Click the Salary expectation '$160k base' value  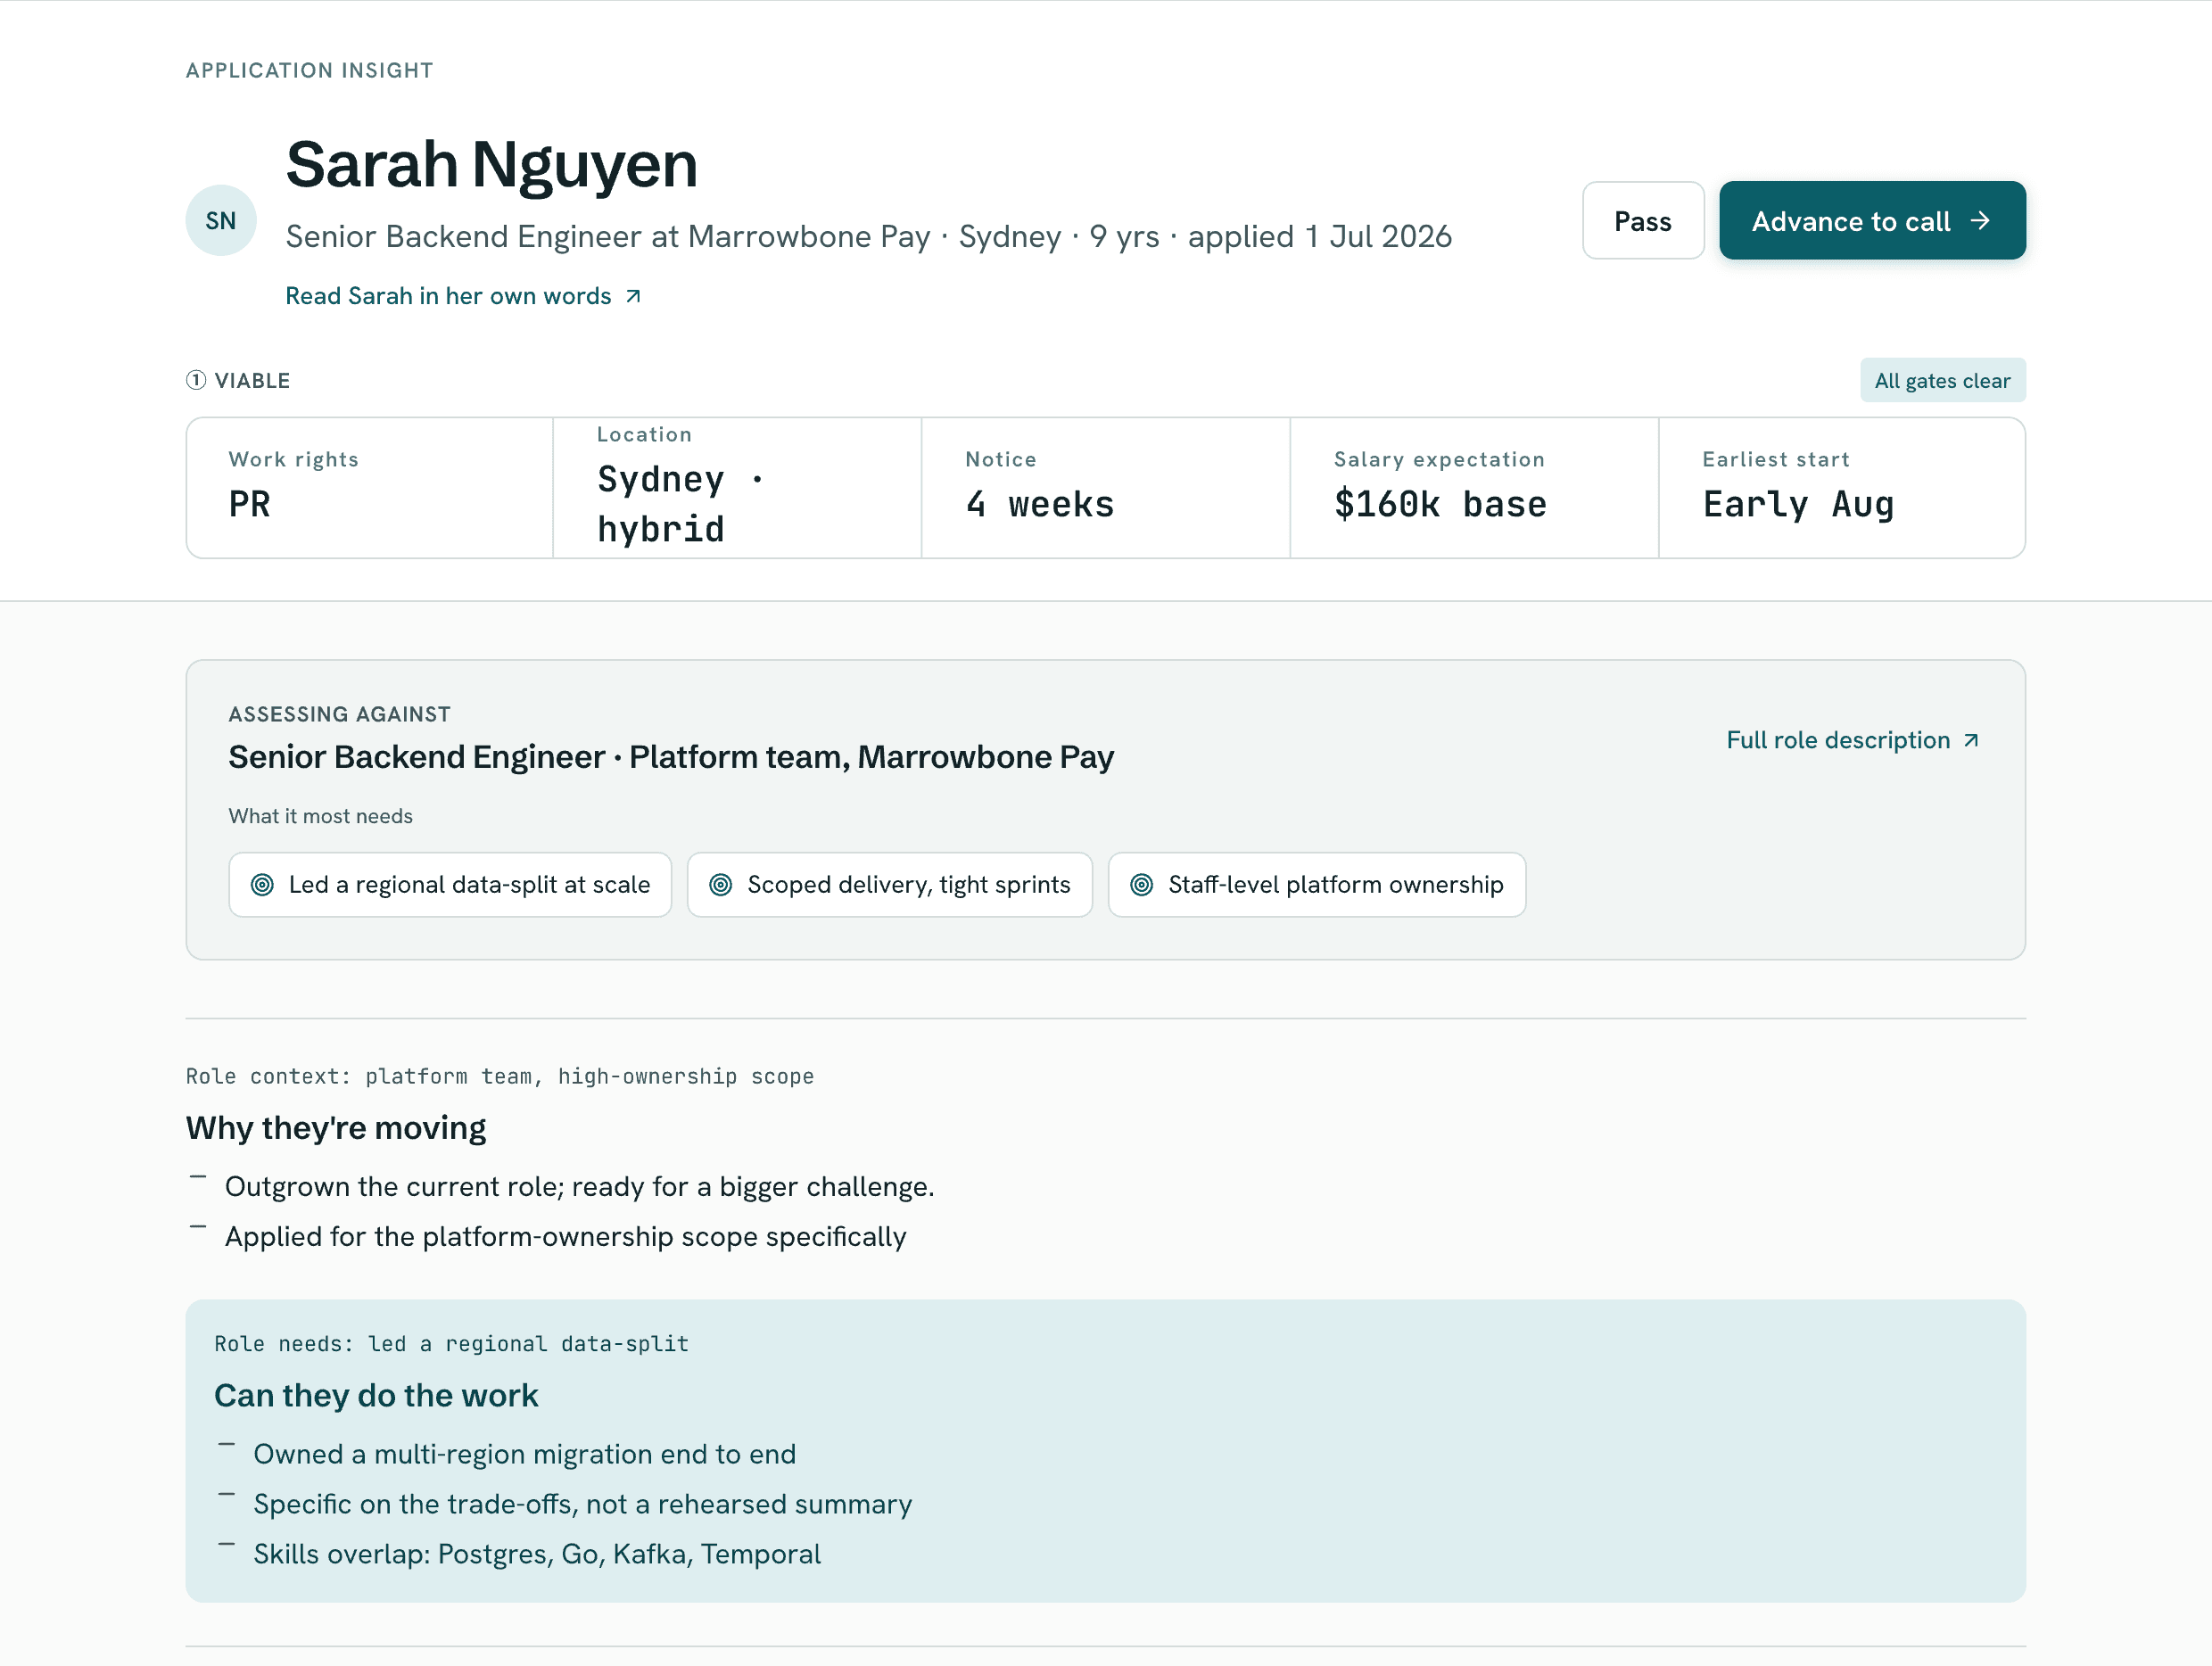click(x=1440, y=505)
